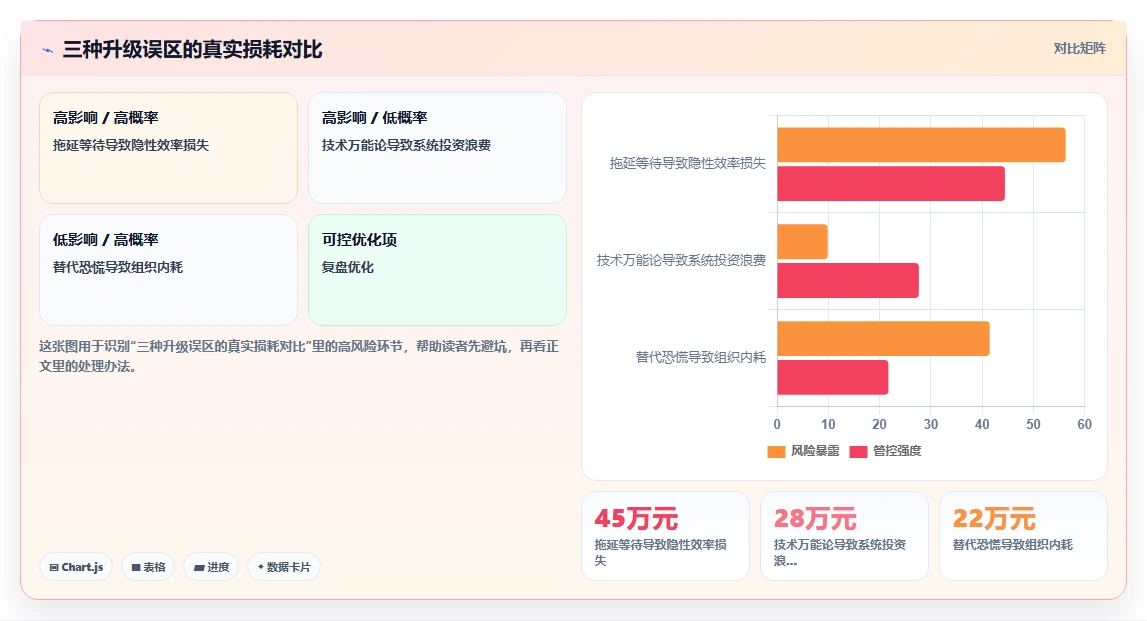Select the 高影响 / 低概率 matrix card
Viewport: 1147px width, 621px height.
437,148
